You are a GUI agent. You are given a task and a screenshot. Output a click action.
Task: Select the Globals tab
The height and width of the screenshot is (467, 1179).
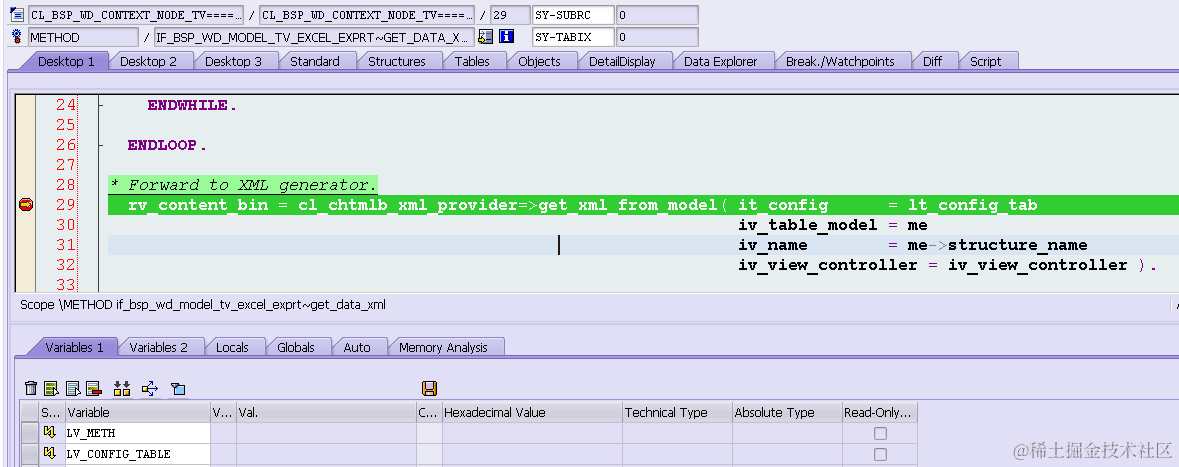[x=296, y=347]
